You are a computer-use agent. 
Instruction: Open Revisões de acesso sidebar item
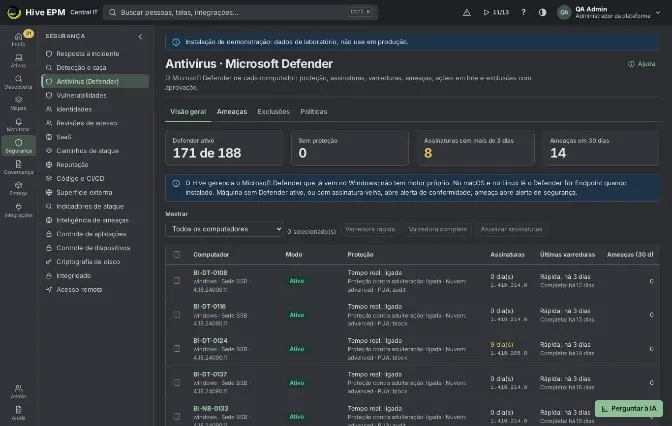click(95, 123)
